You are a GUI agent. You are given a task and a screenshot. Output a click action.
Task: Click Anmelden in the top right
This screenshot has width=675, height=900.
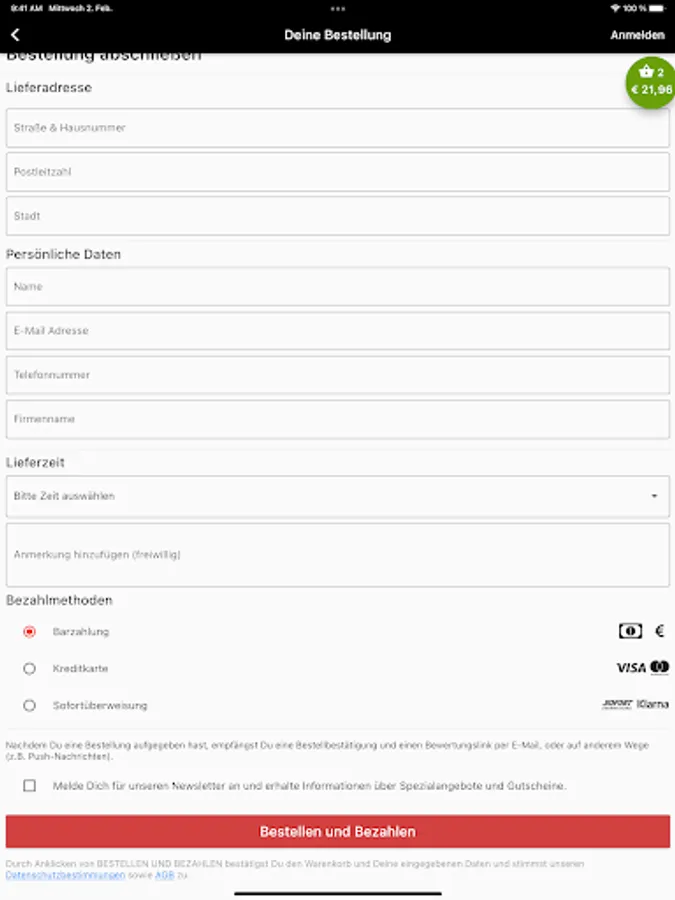(x=636, y=34)
